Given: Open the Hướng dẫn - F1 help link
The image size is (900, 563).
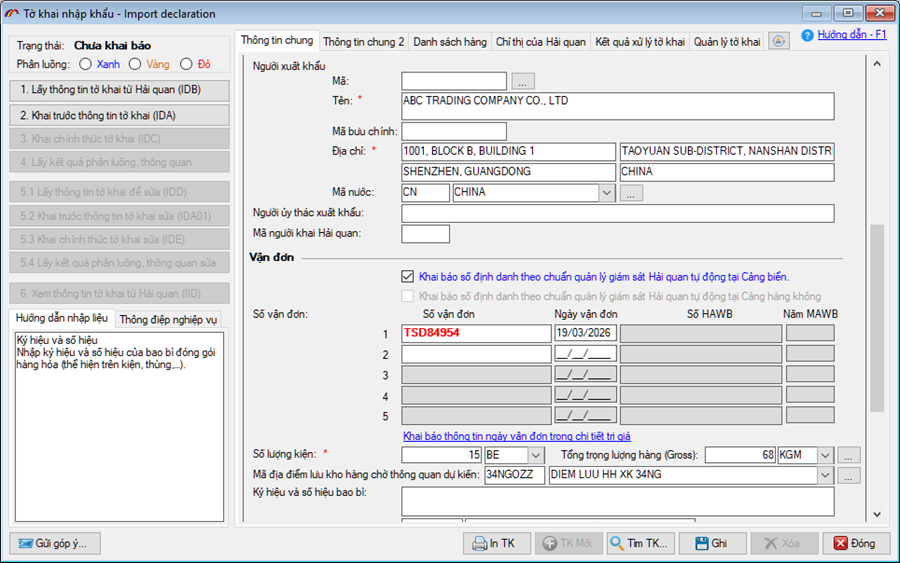Looking at the screenshot, I should [851, 34].
